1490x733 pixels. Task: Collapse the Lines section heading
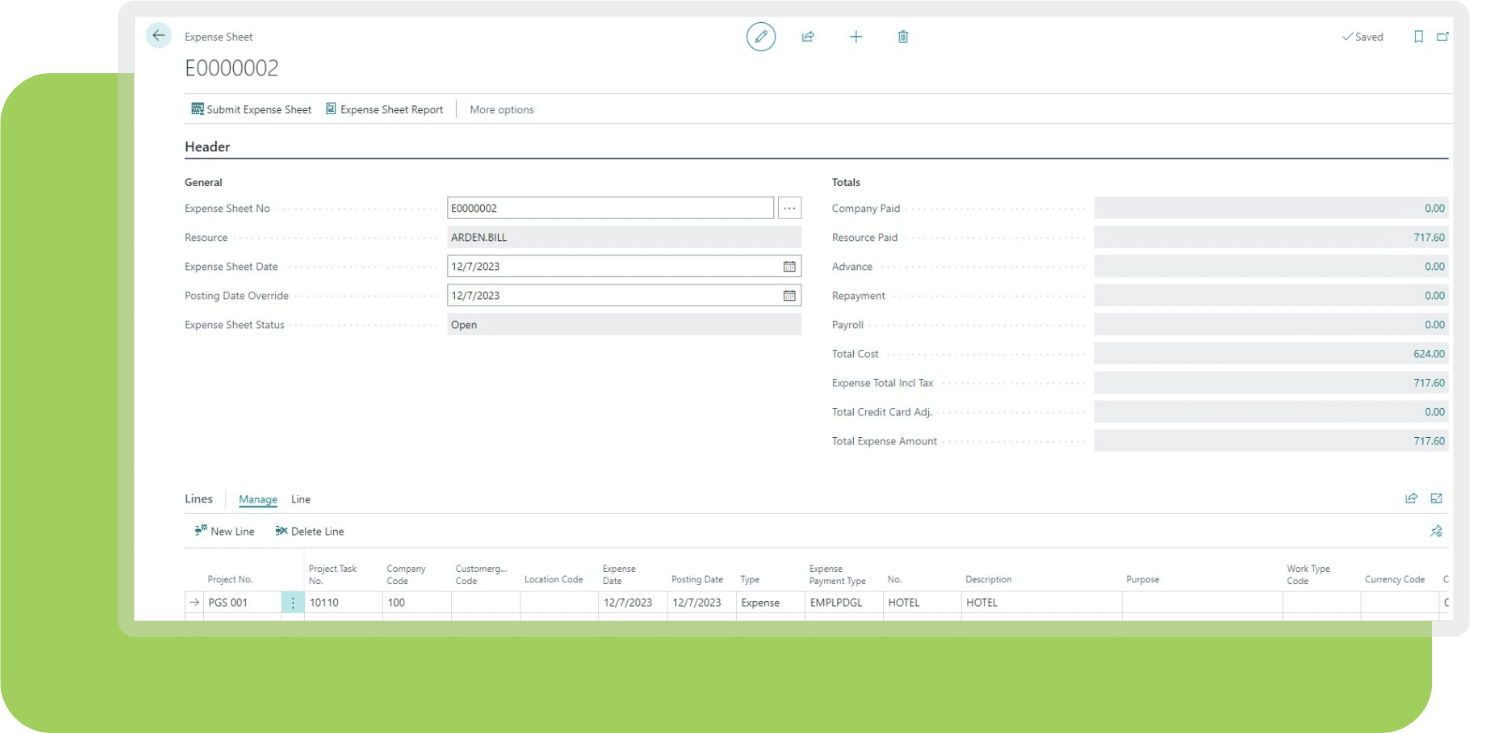pos(199,499)
